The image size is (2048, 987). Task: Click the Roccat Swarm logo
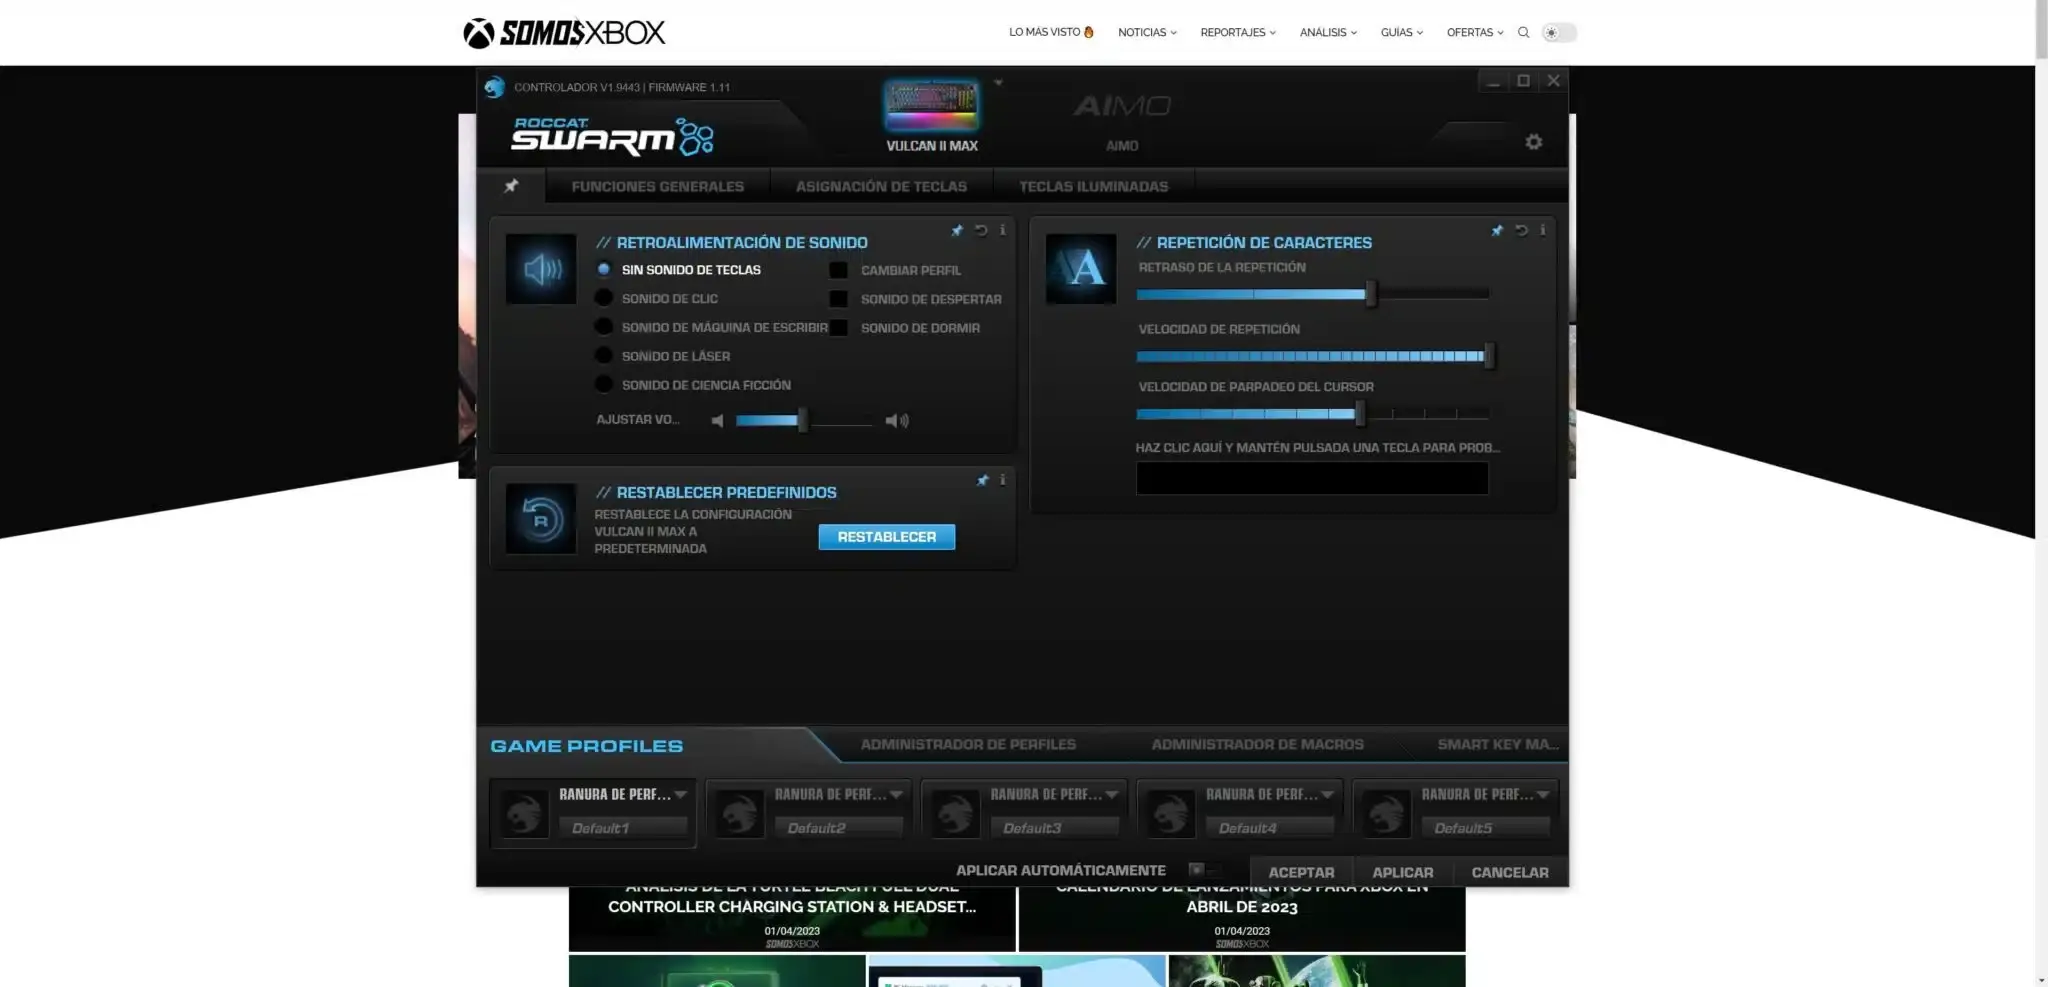(612, 137)
